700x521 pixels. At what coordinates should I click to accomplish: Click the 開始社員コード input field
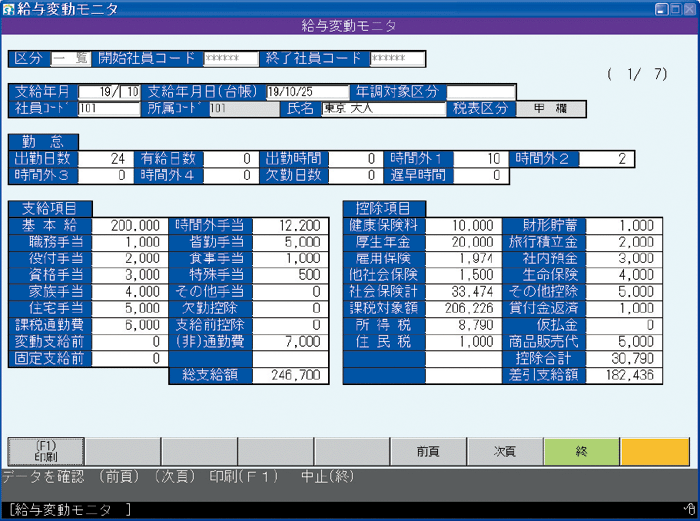coord(231,58)
